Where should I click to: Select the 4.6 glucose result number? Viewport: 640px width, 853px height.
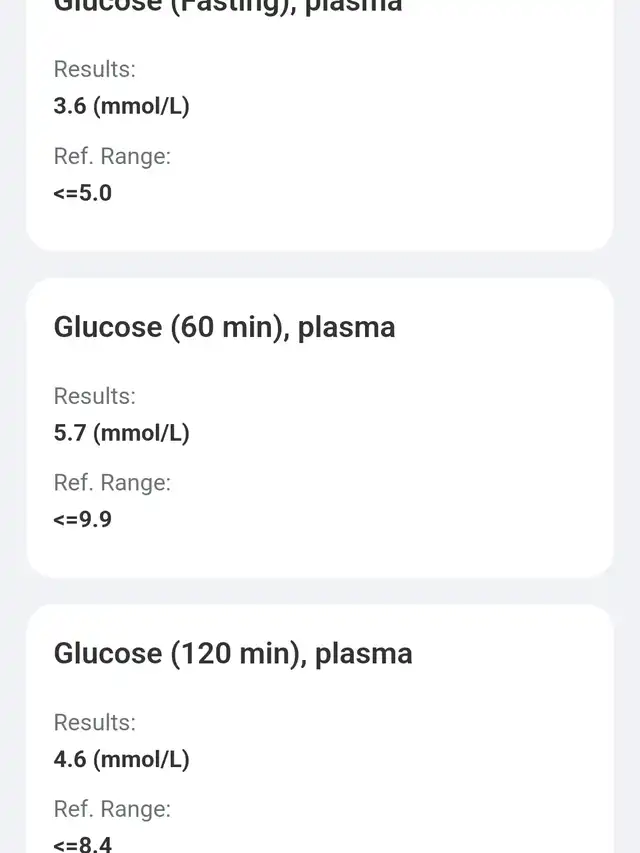coord(69,759)
